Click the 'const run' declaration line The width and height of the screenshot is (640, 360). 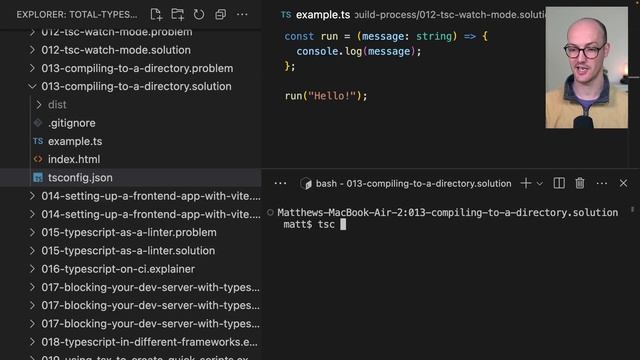386,36
